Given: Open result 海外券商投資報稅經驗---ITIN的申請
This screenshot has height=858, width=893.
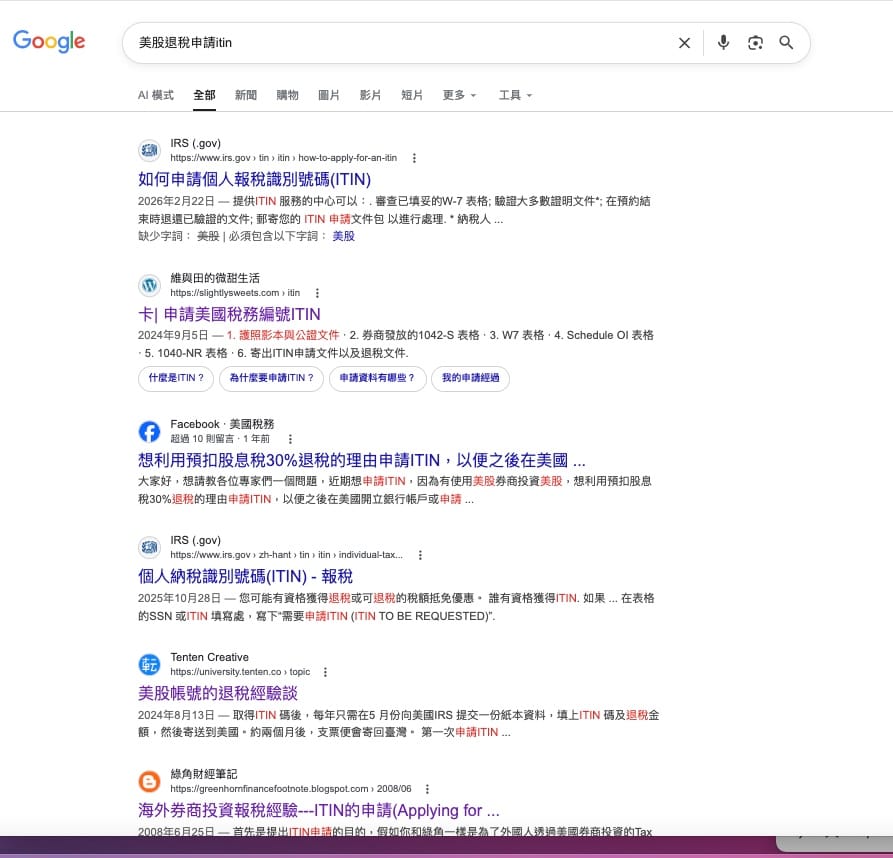Looking at the screenshot, I should 318,810.
